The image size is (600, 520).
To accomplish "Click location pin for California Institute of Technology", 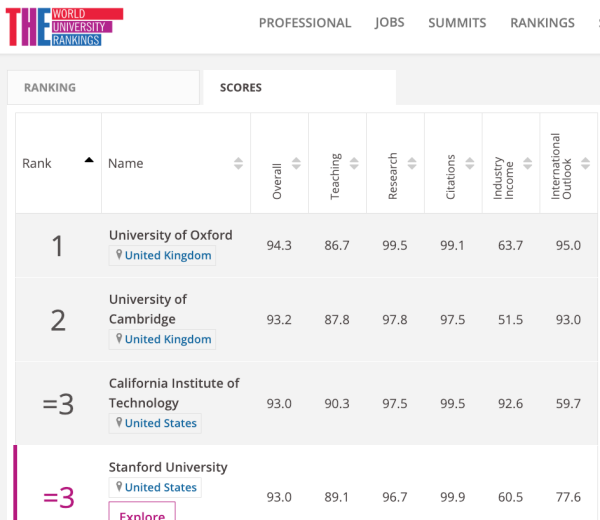I will point(119,422).
